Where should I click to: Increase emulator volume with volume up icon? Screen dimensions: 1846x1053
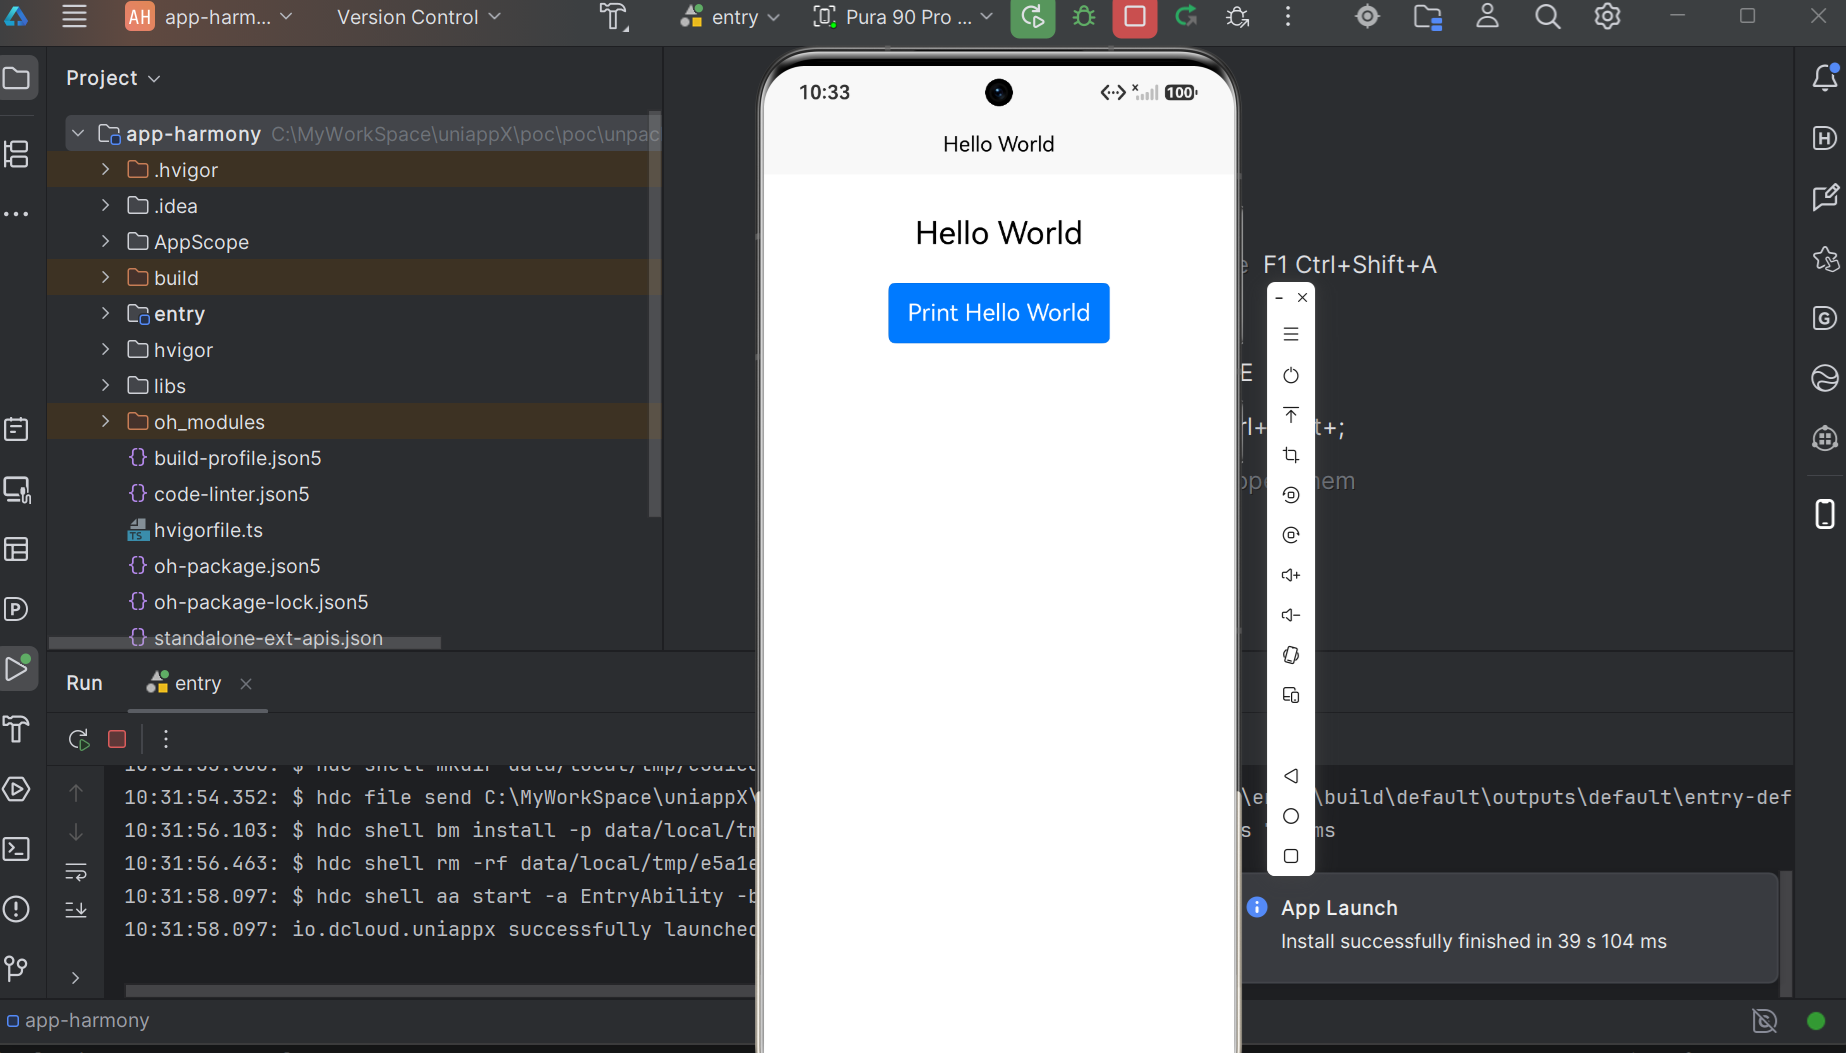(1291, 575)
